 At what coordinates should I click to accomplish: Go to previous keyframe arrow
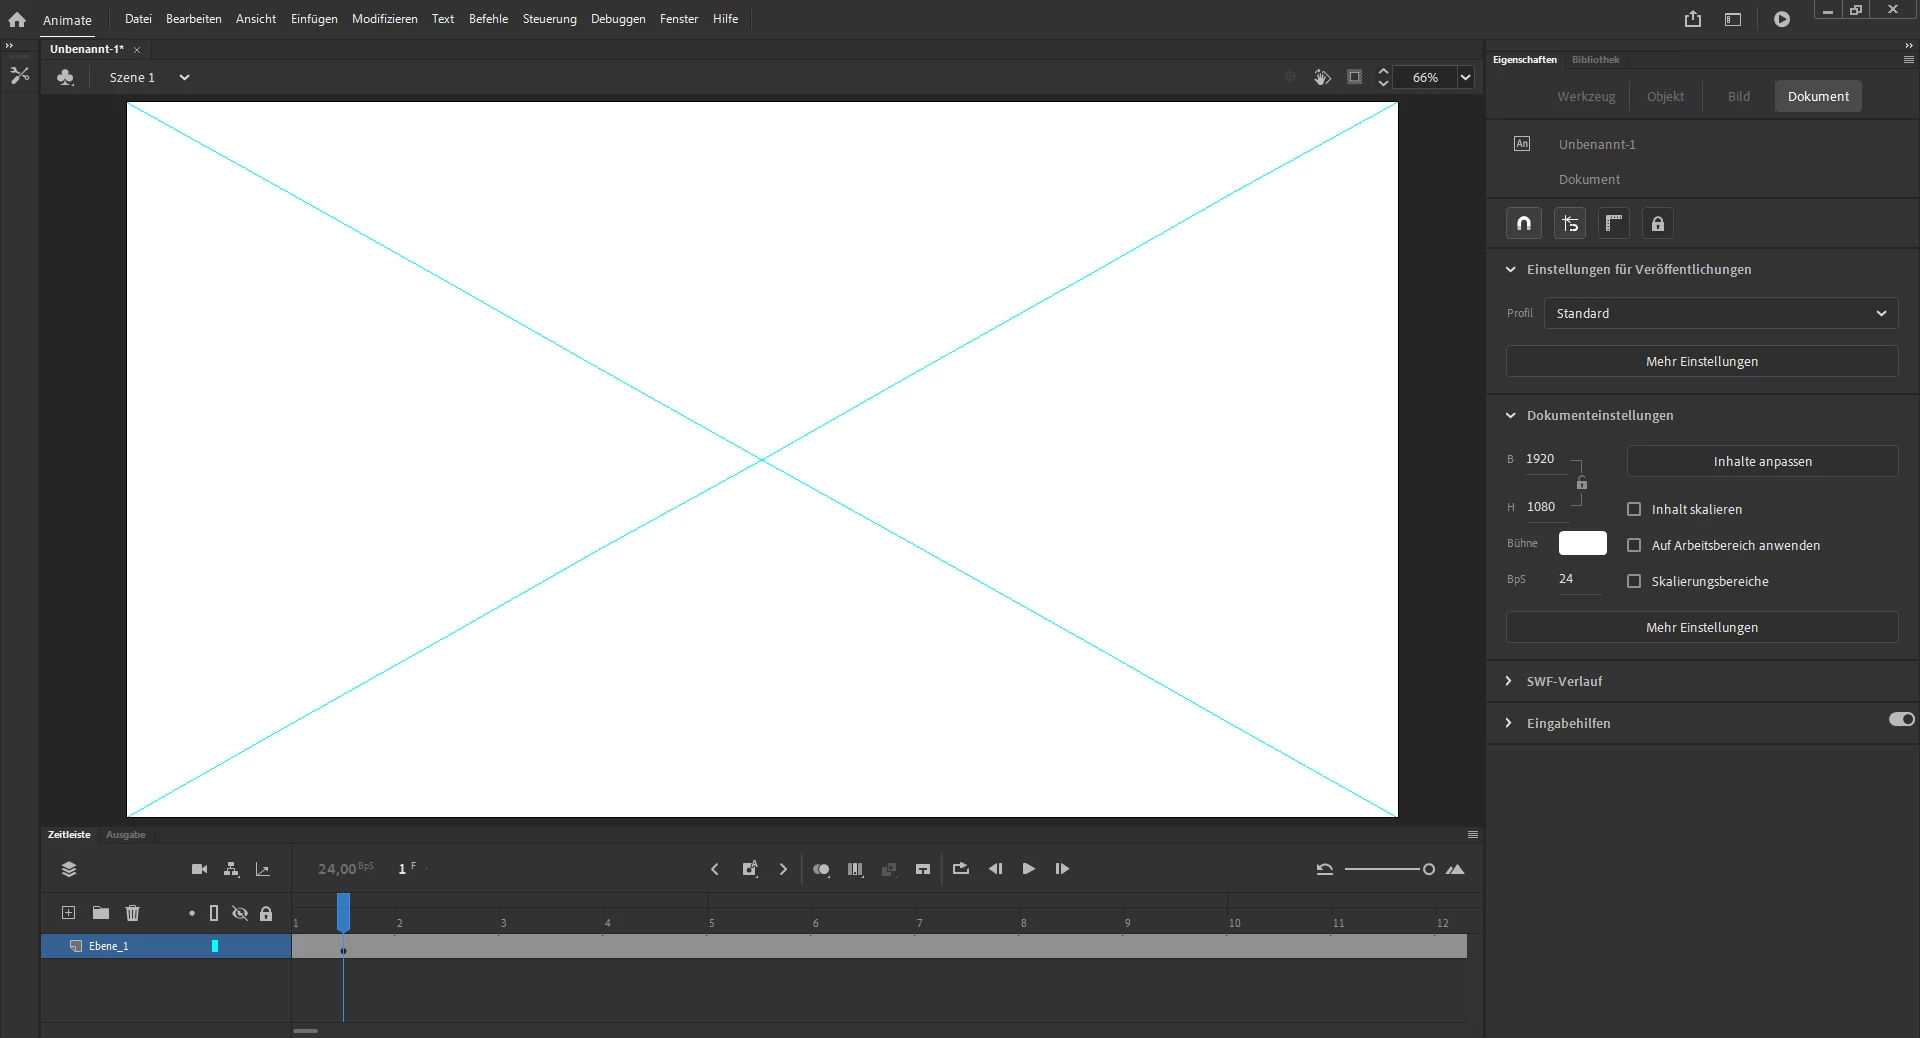pos(715,869)
